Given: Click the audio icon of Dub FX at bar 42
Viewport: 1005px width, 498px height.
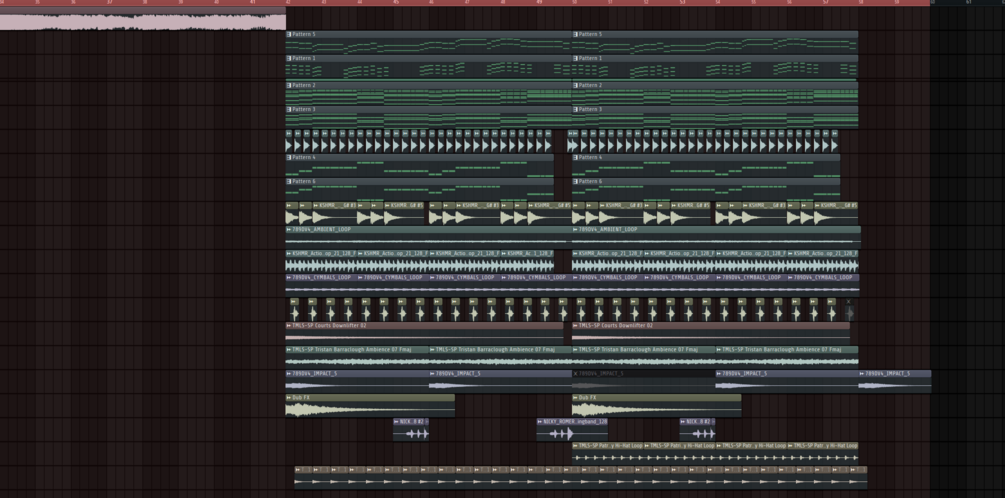Looking at the screenshot, I should pyautogui.click(x=289, y=398).
